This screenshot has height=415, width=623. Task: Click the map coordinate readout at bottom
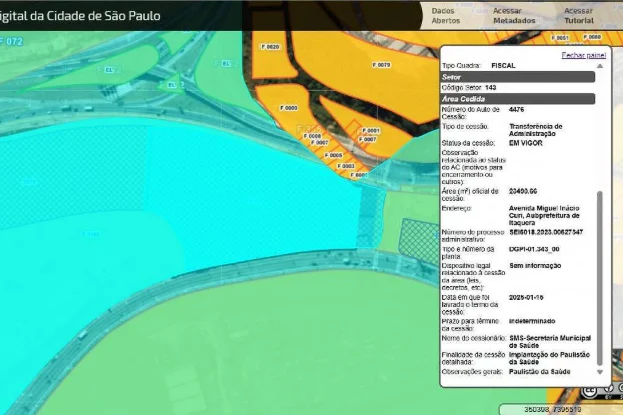[x=552, y=409]
